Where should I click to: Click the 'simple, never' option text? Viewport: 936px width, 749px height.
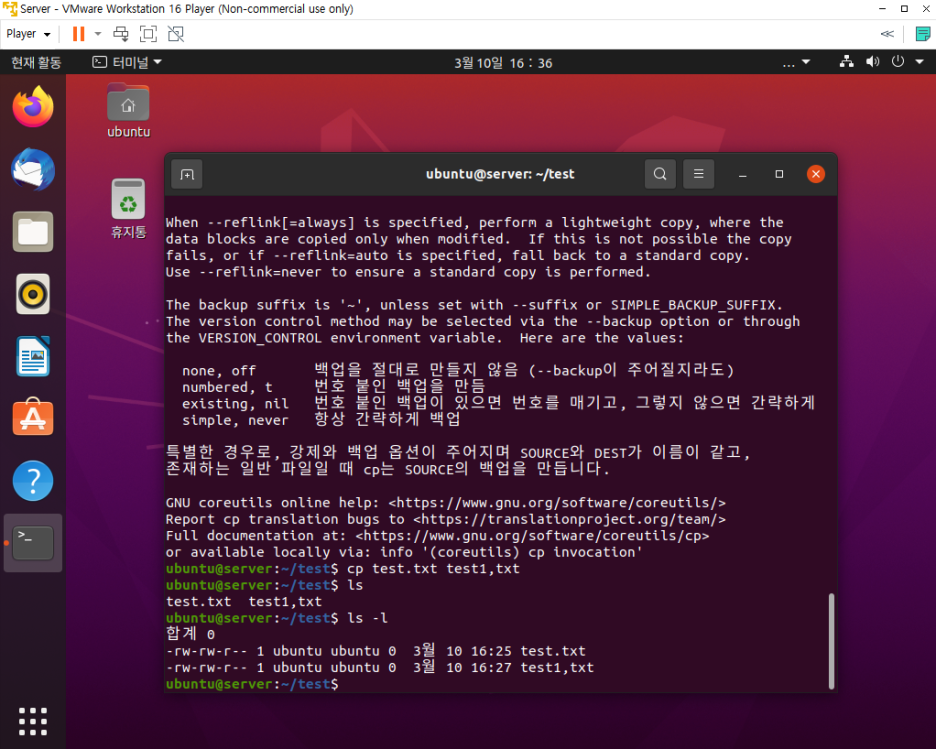coord(235,420)
